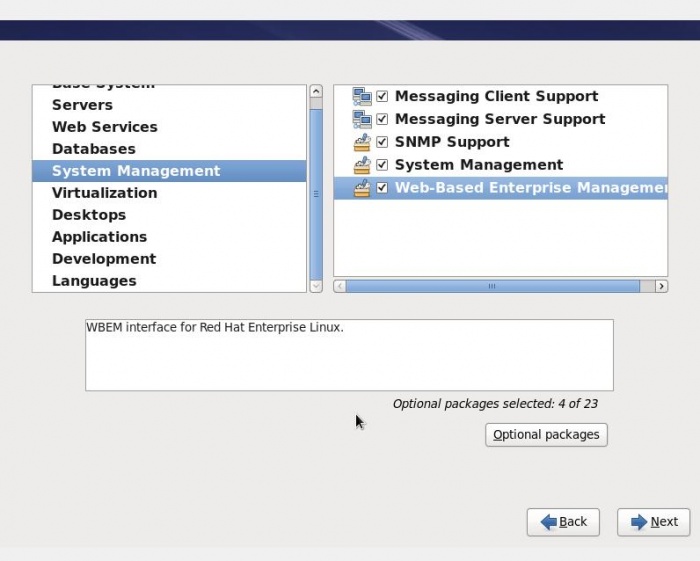Click 'Optional packages selected: 4 of 23' text
The image size is (700, 561).
pyautogui.click(x=495, y=404)
